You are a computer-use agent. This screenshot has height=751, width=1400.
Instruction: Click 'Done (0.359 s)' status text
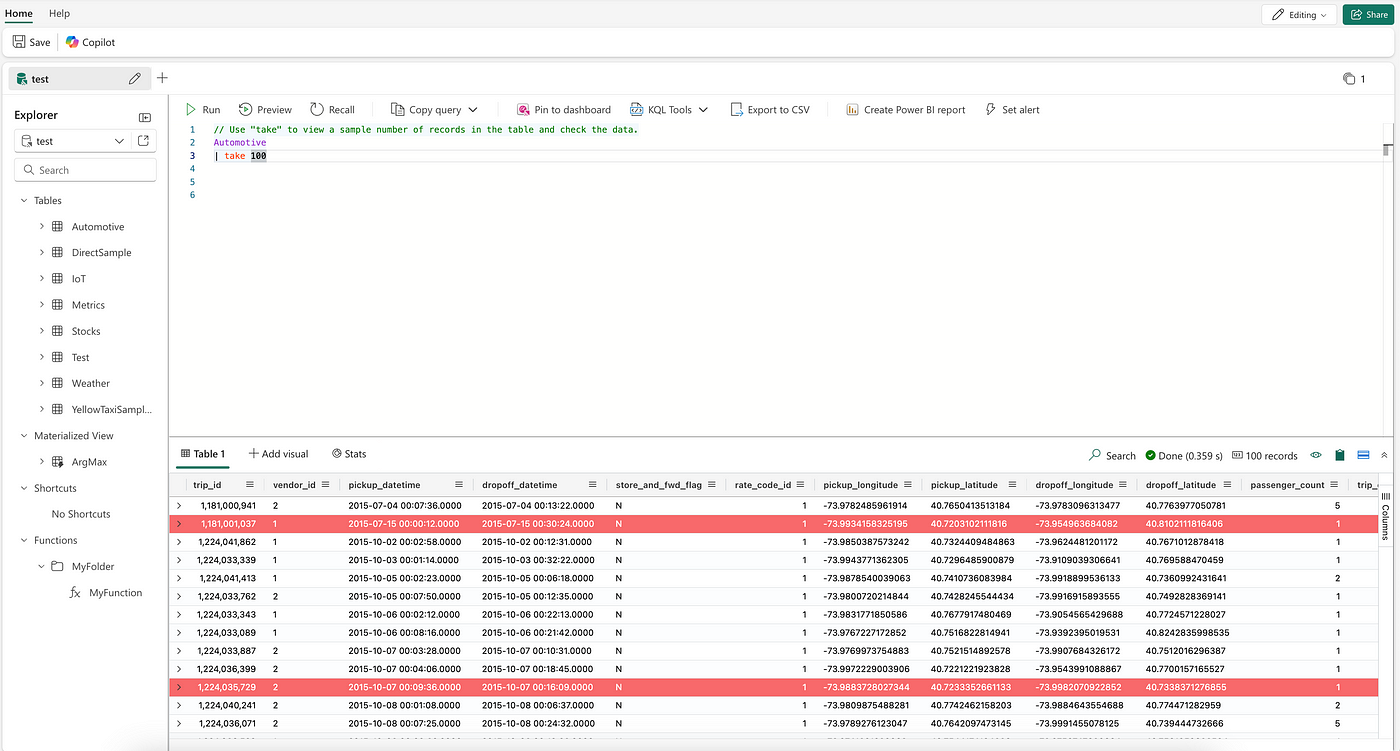[1184, 455]
